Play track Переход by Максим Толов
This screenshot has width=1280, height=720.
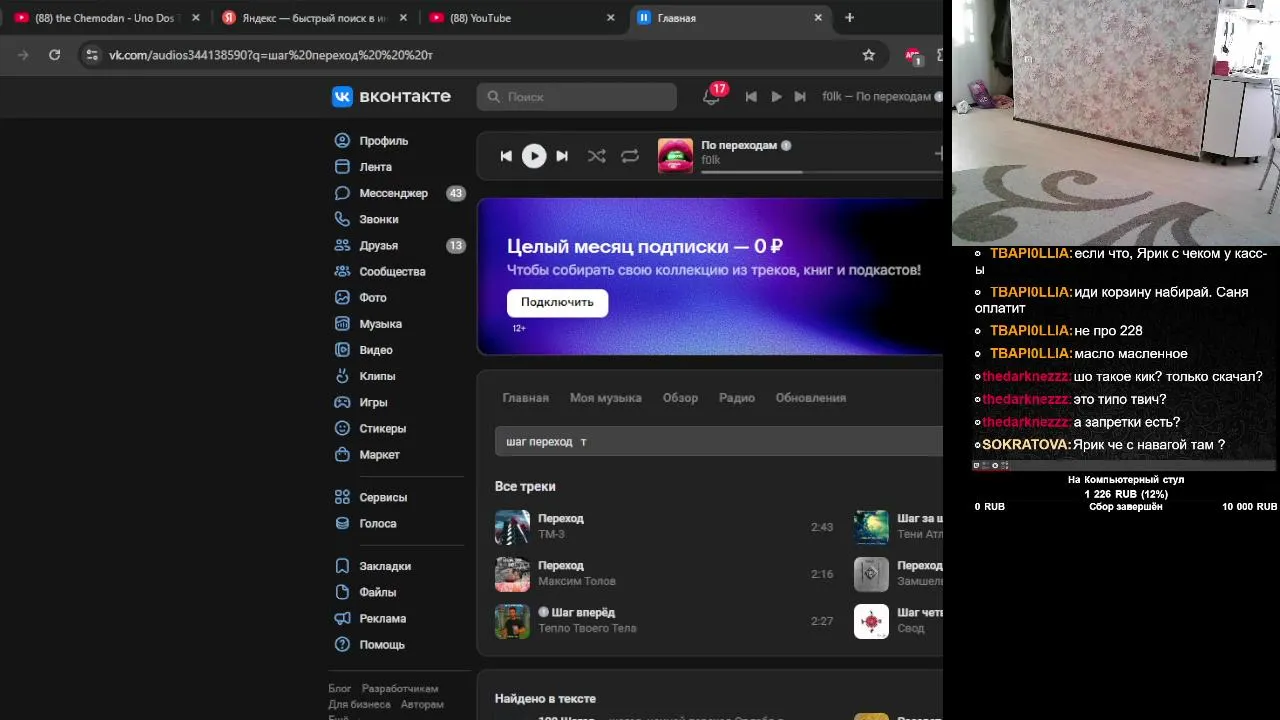512,574
